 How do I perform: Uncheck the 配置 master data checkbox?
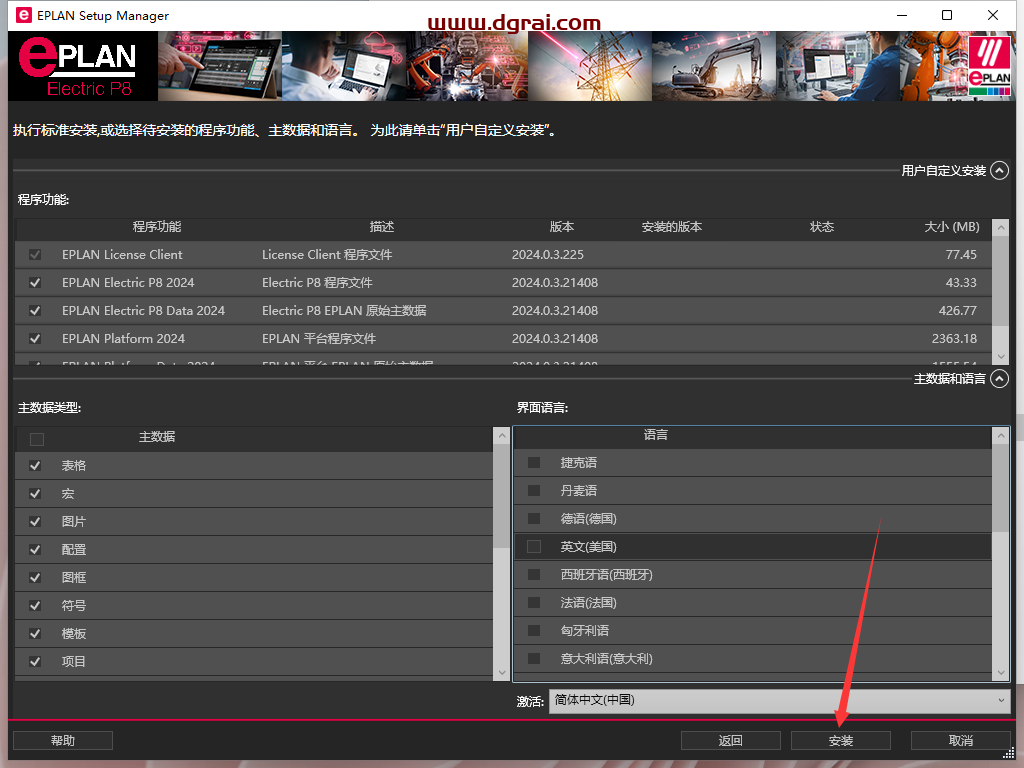(x=35, y=550)
